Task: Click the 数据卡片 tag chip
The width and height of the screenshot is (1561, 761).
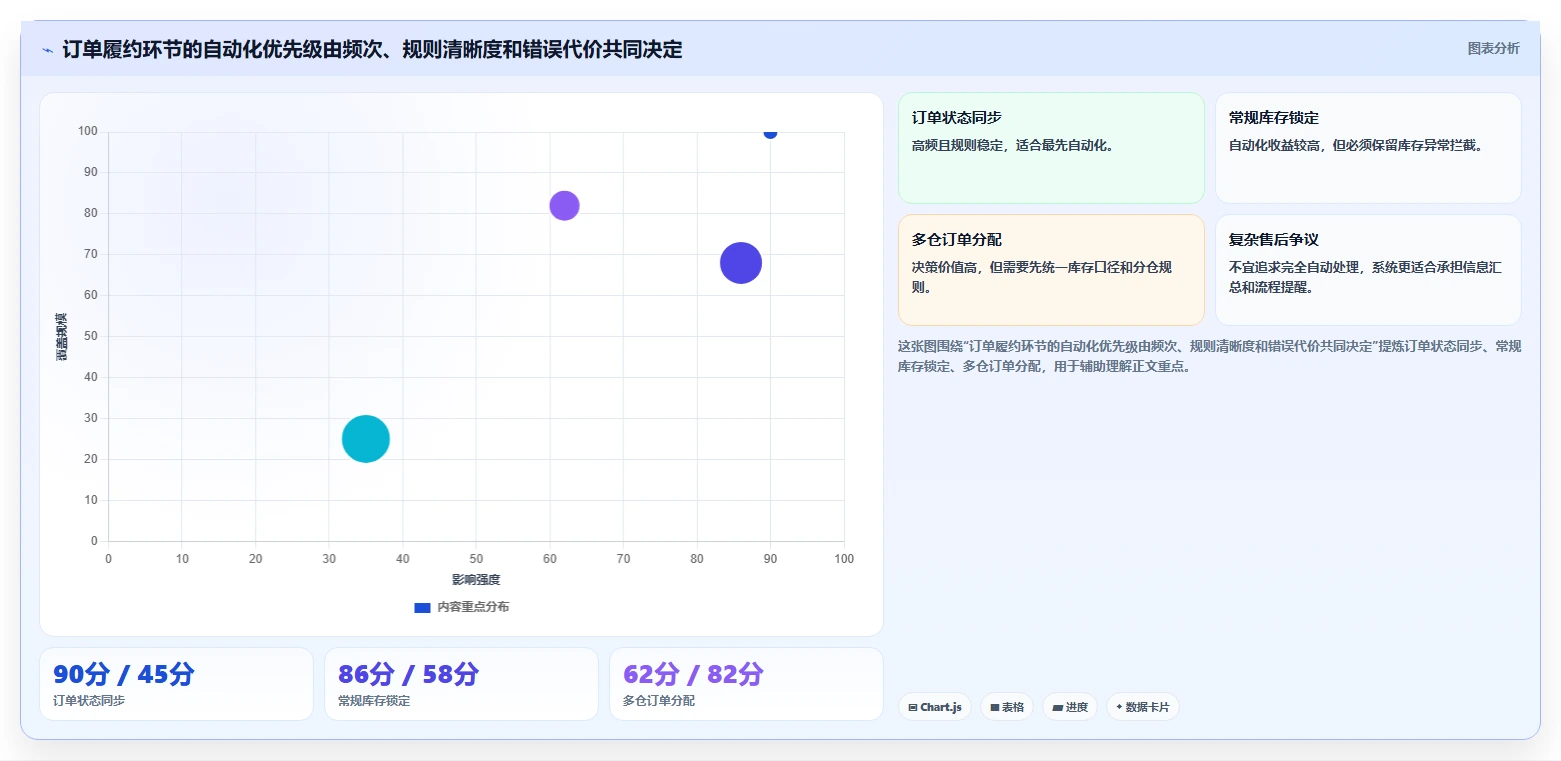Action: pyautogui.click(x=1143, y=707)
